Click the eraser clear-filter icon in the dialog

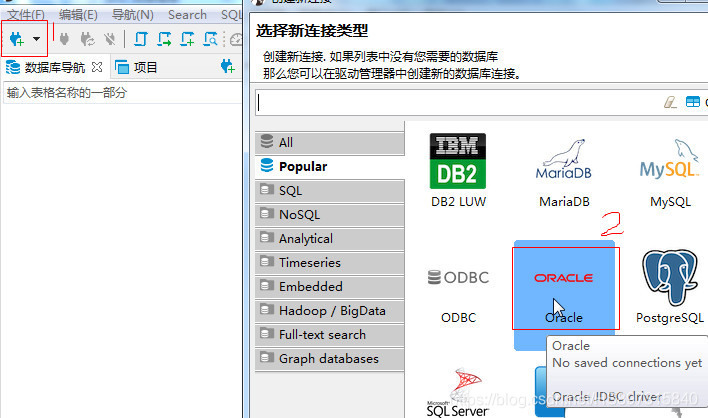[670, 102]
